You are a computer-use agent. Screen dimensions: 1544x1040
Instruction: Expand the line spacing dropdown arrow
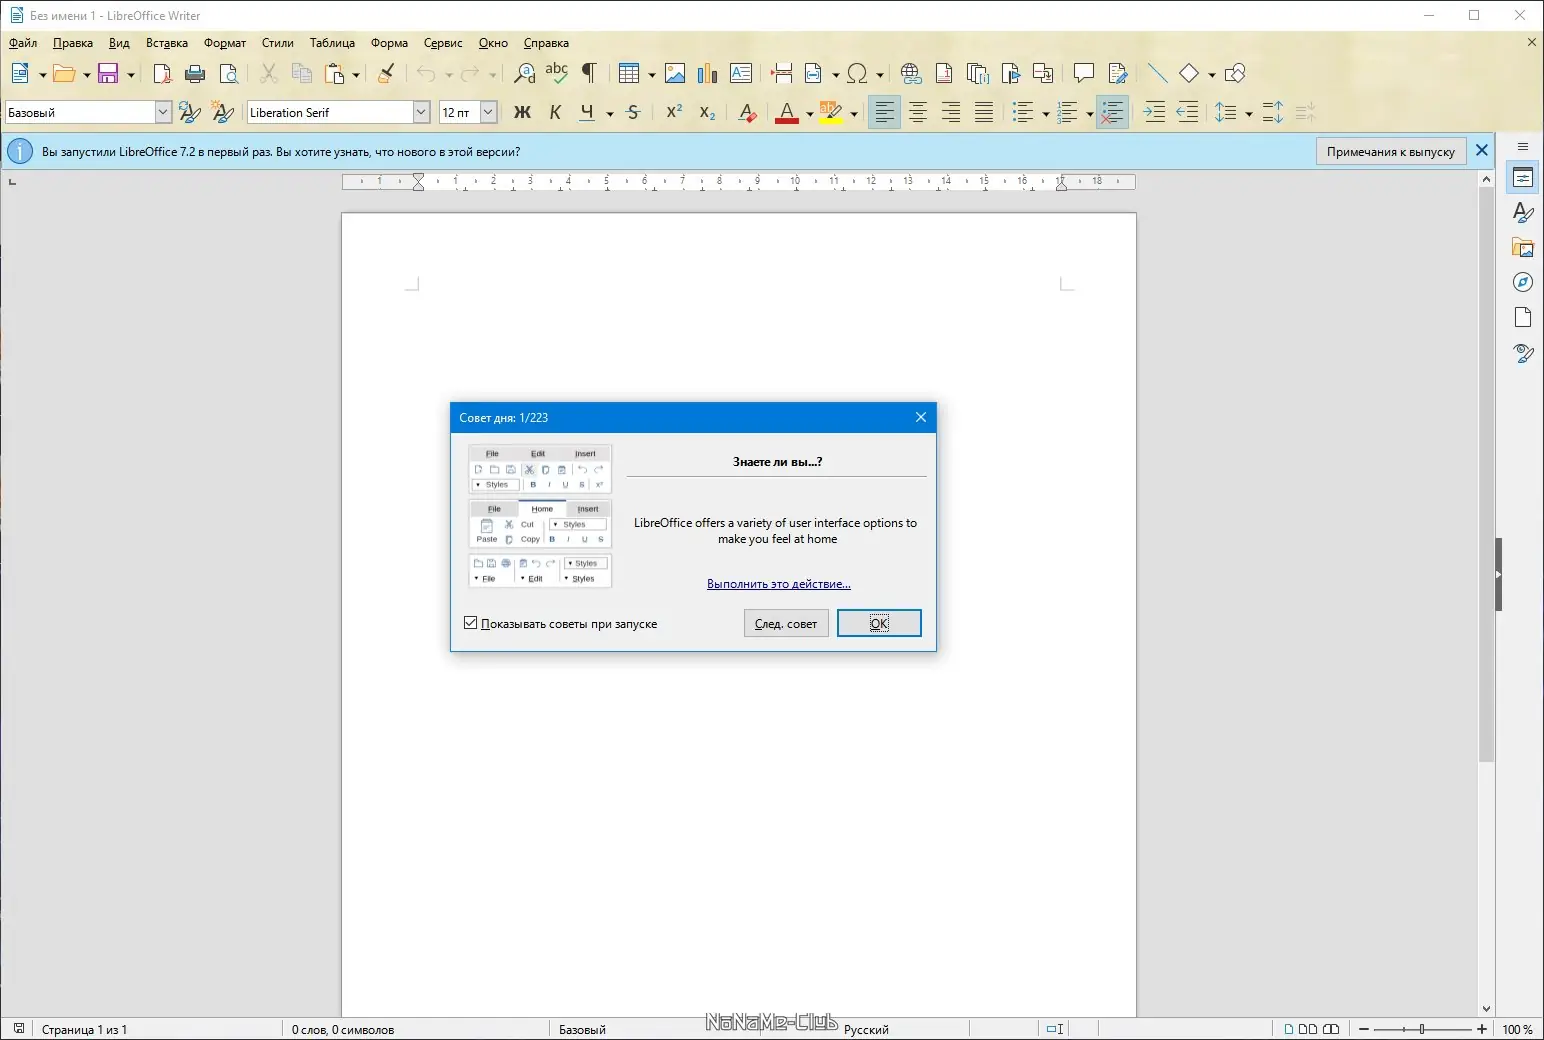pyautogui.click(x=1249, y=114)
